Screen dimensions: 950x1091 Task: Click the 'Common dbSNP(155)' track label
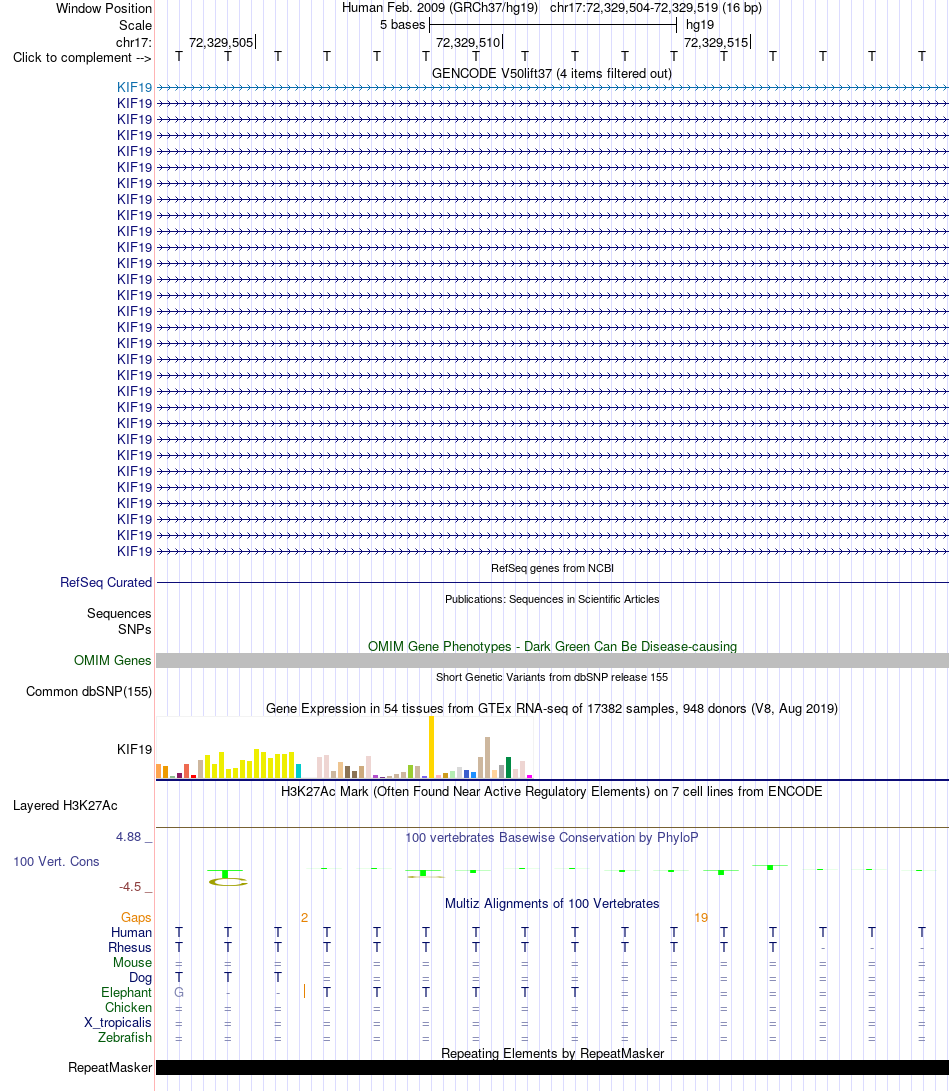[x=89, y=692]
